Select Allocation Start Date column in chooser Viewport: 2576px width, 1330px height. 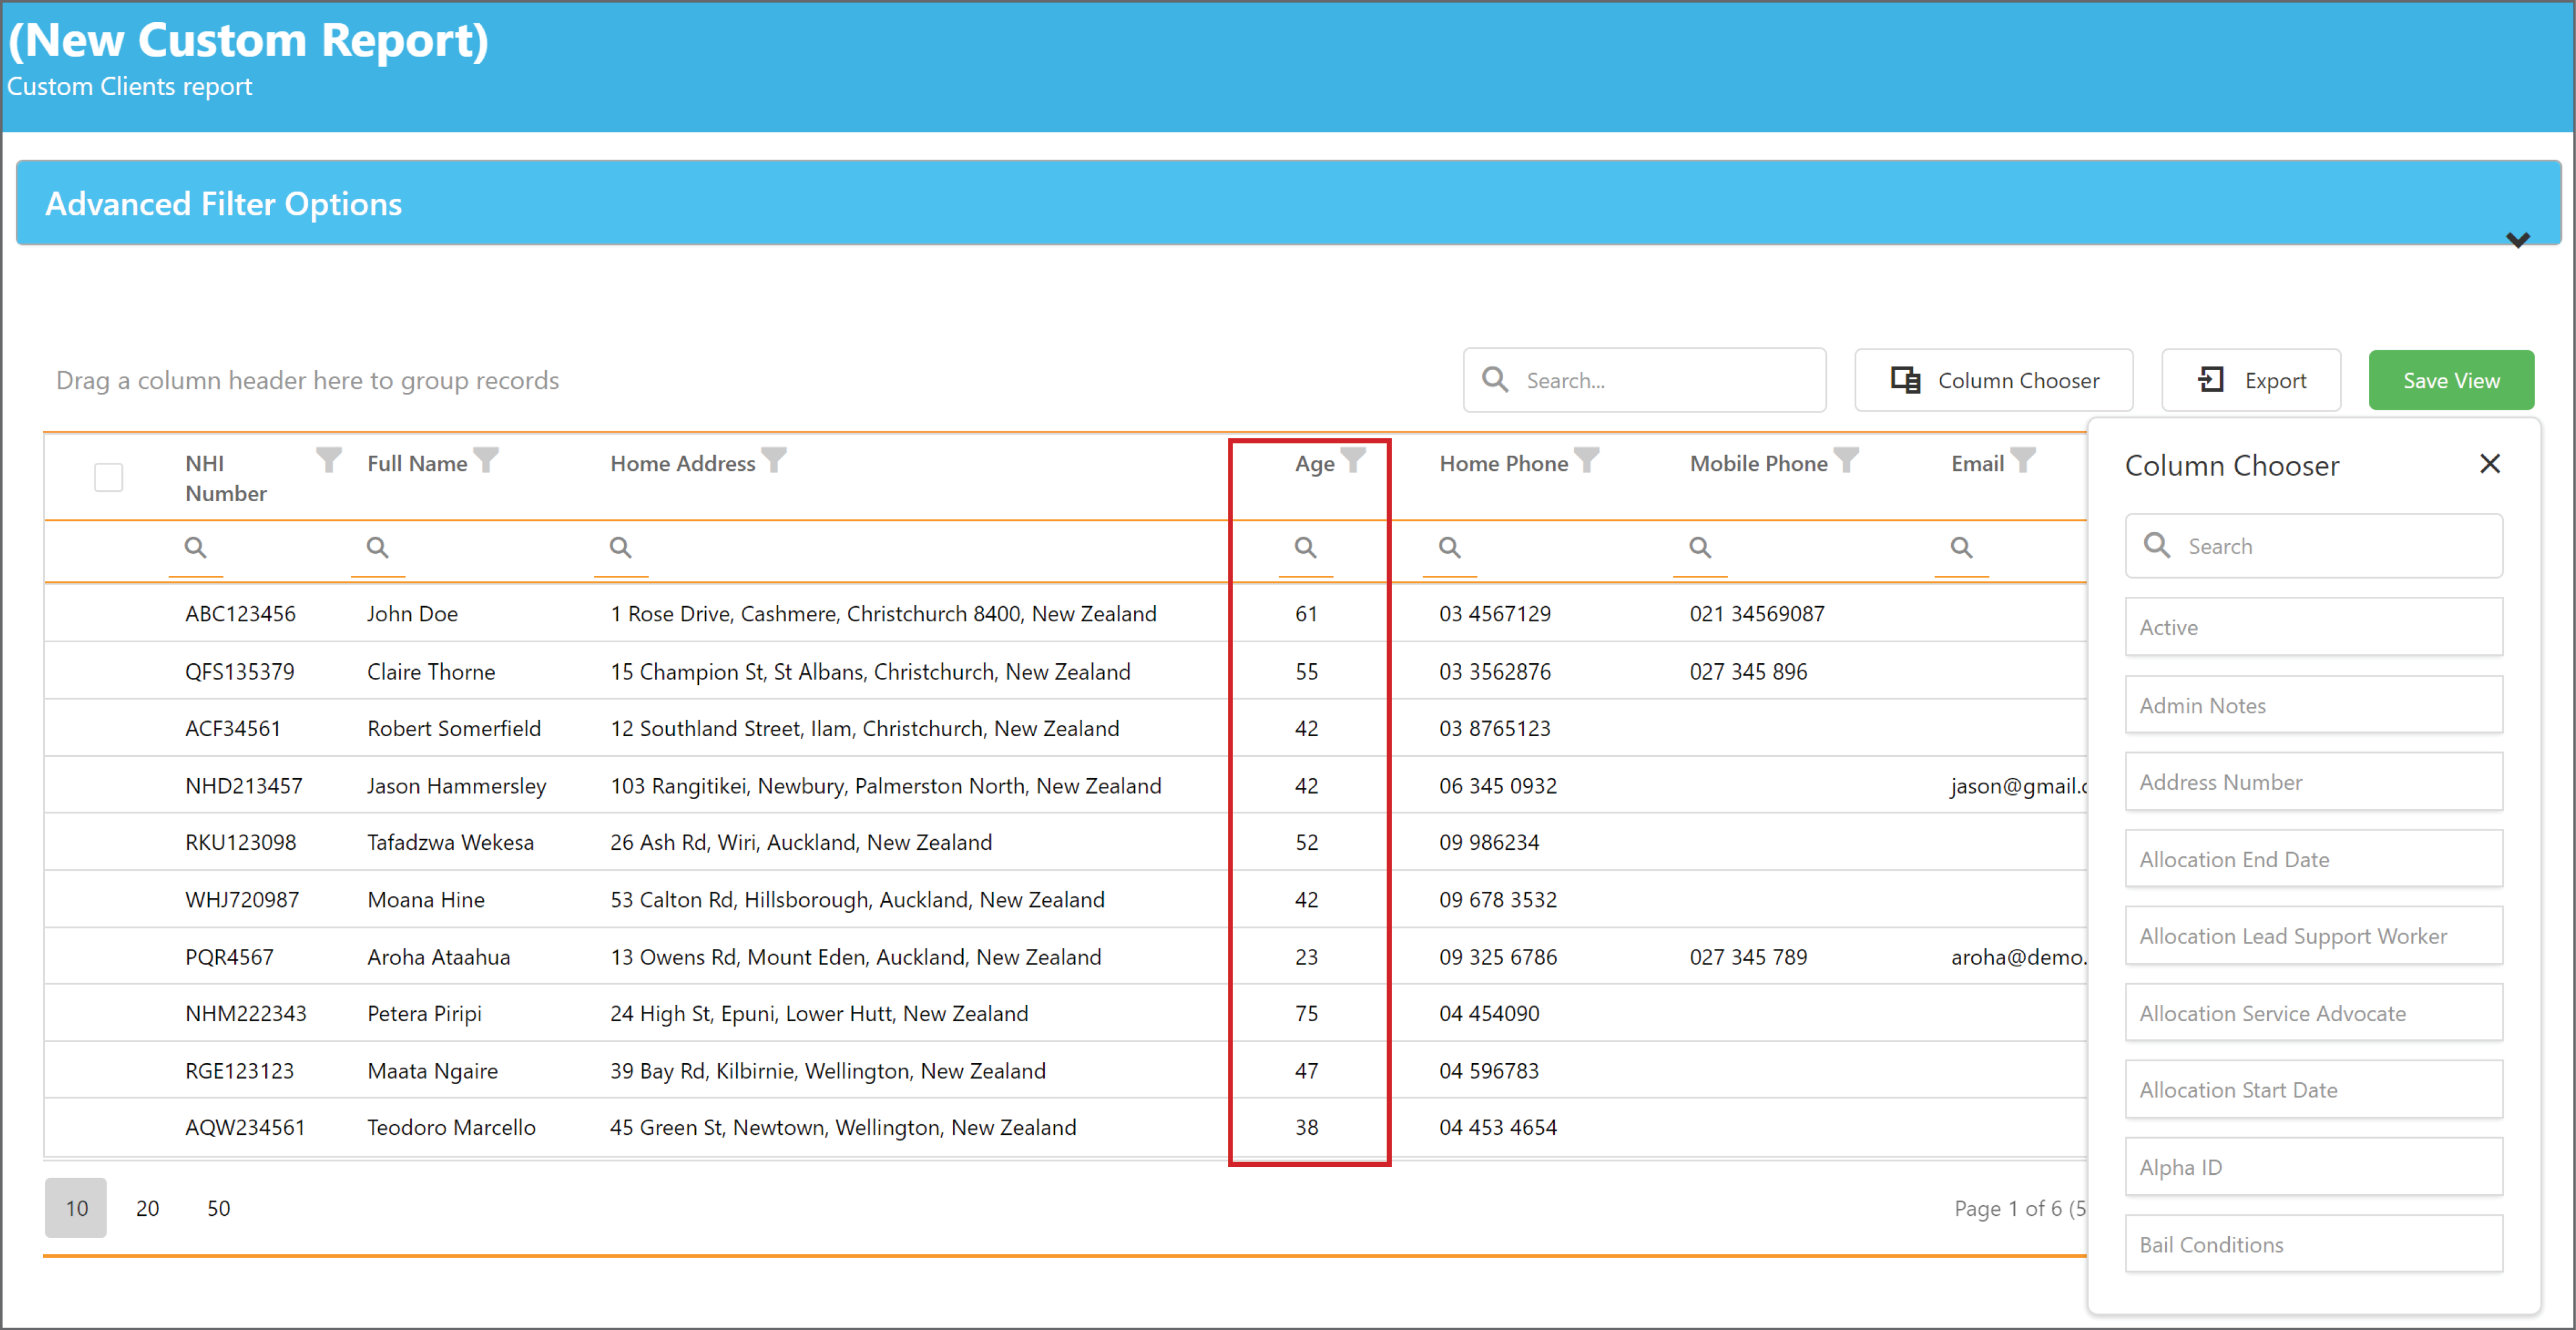2314,1090
